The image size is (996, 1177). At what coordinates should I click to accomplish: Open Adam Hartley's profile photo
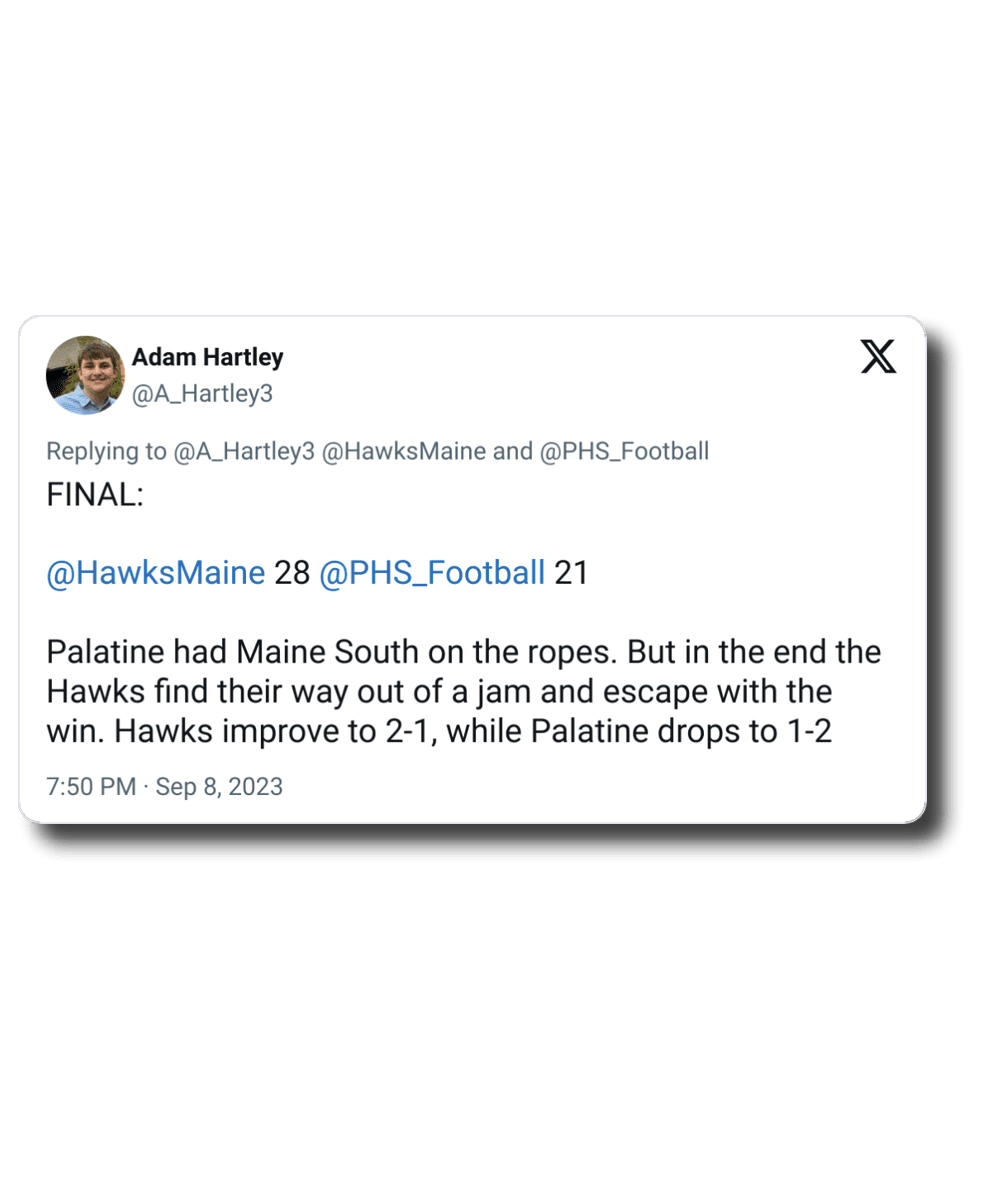[x=85, y=375]
